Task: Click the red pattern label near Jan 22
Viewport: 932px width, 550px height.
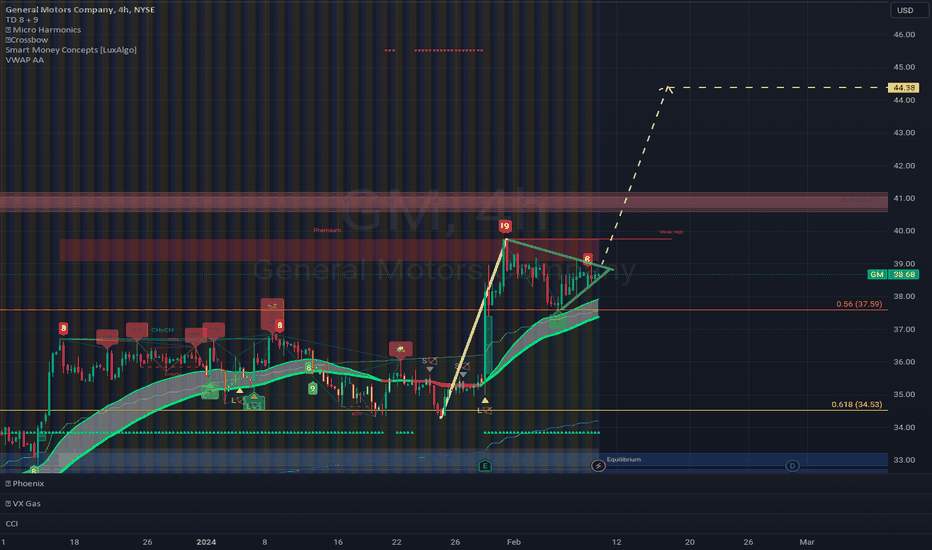Action: pyautogui.click(x=401, y=349)
